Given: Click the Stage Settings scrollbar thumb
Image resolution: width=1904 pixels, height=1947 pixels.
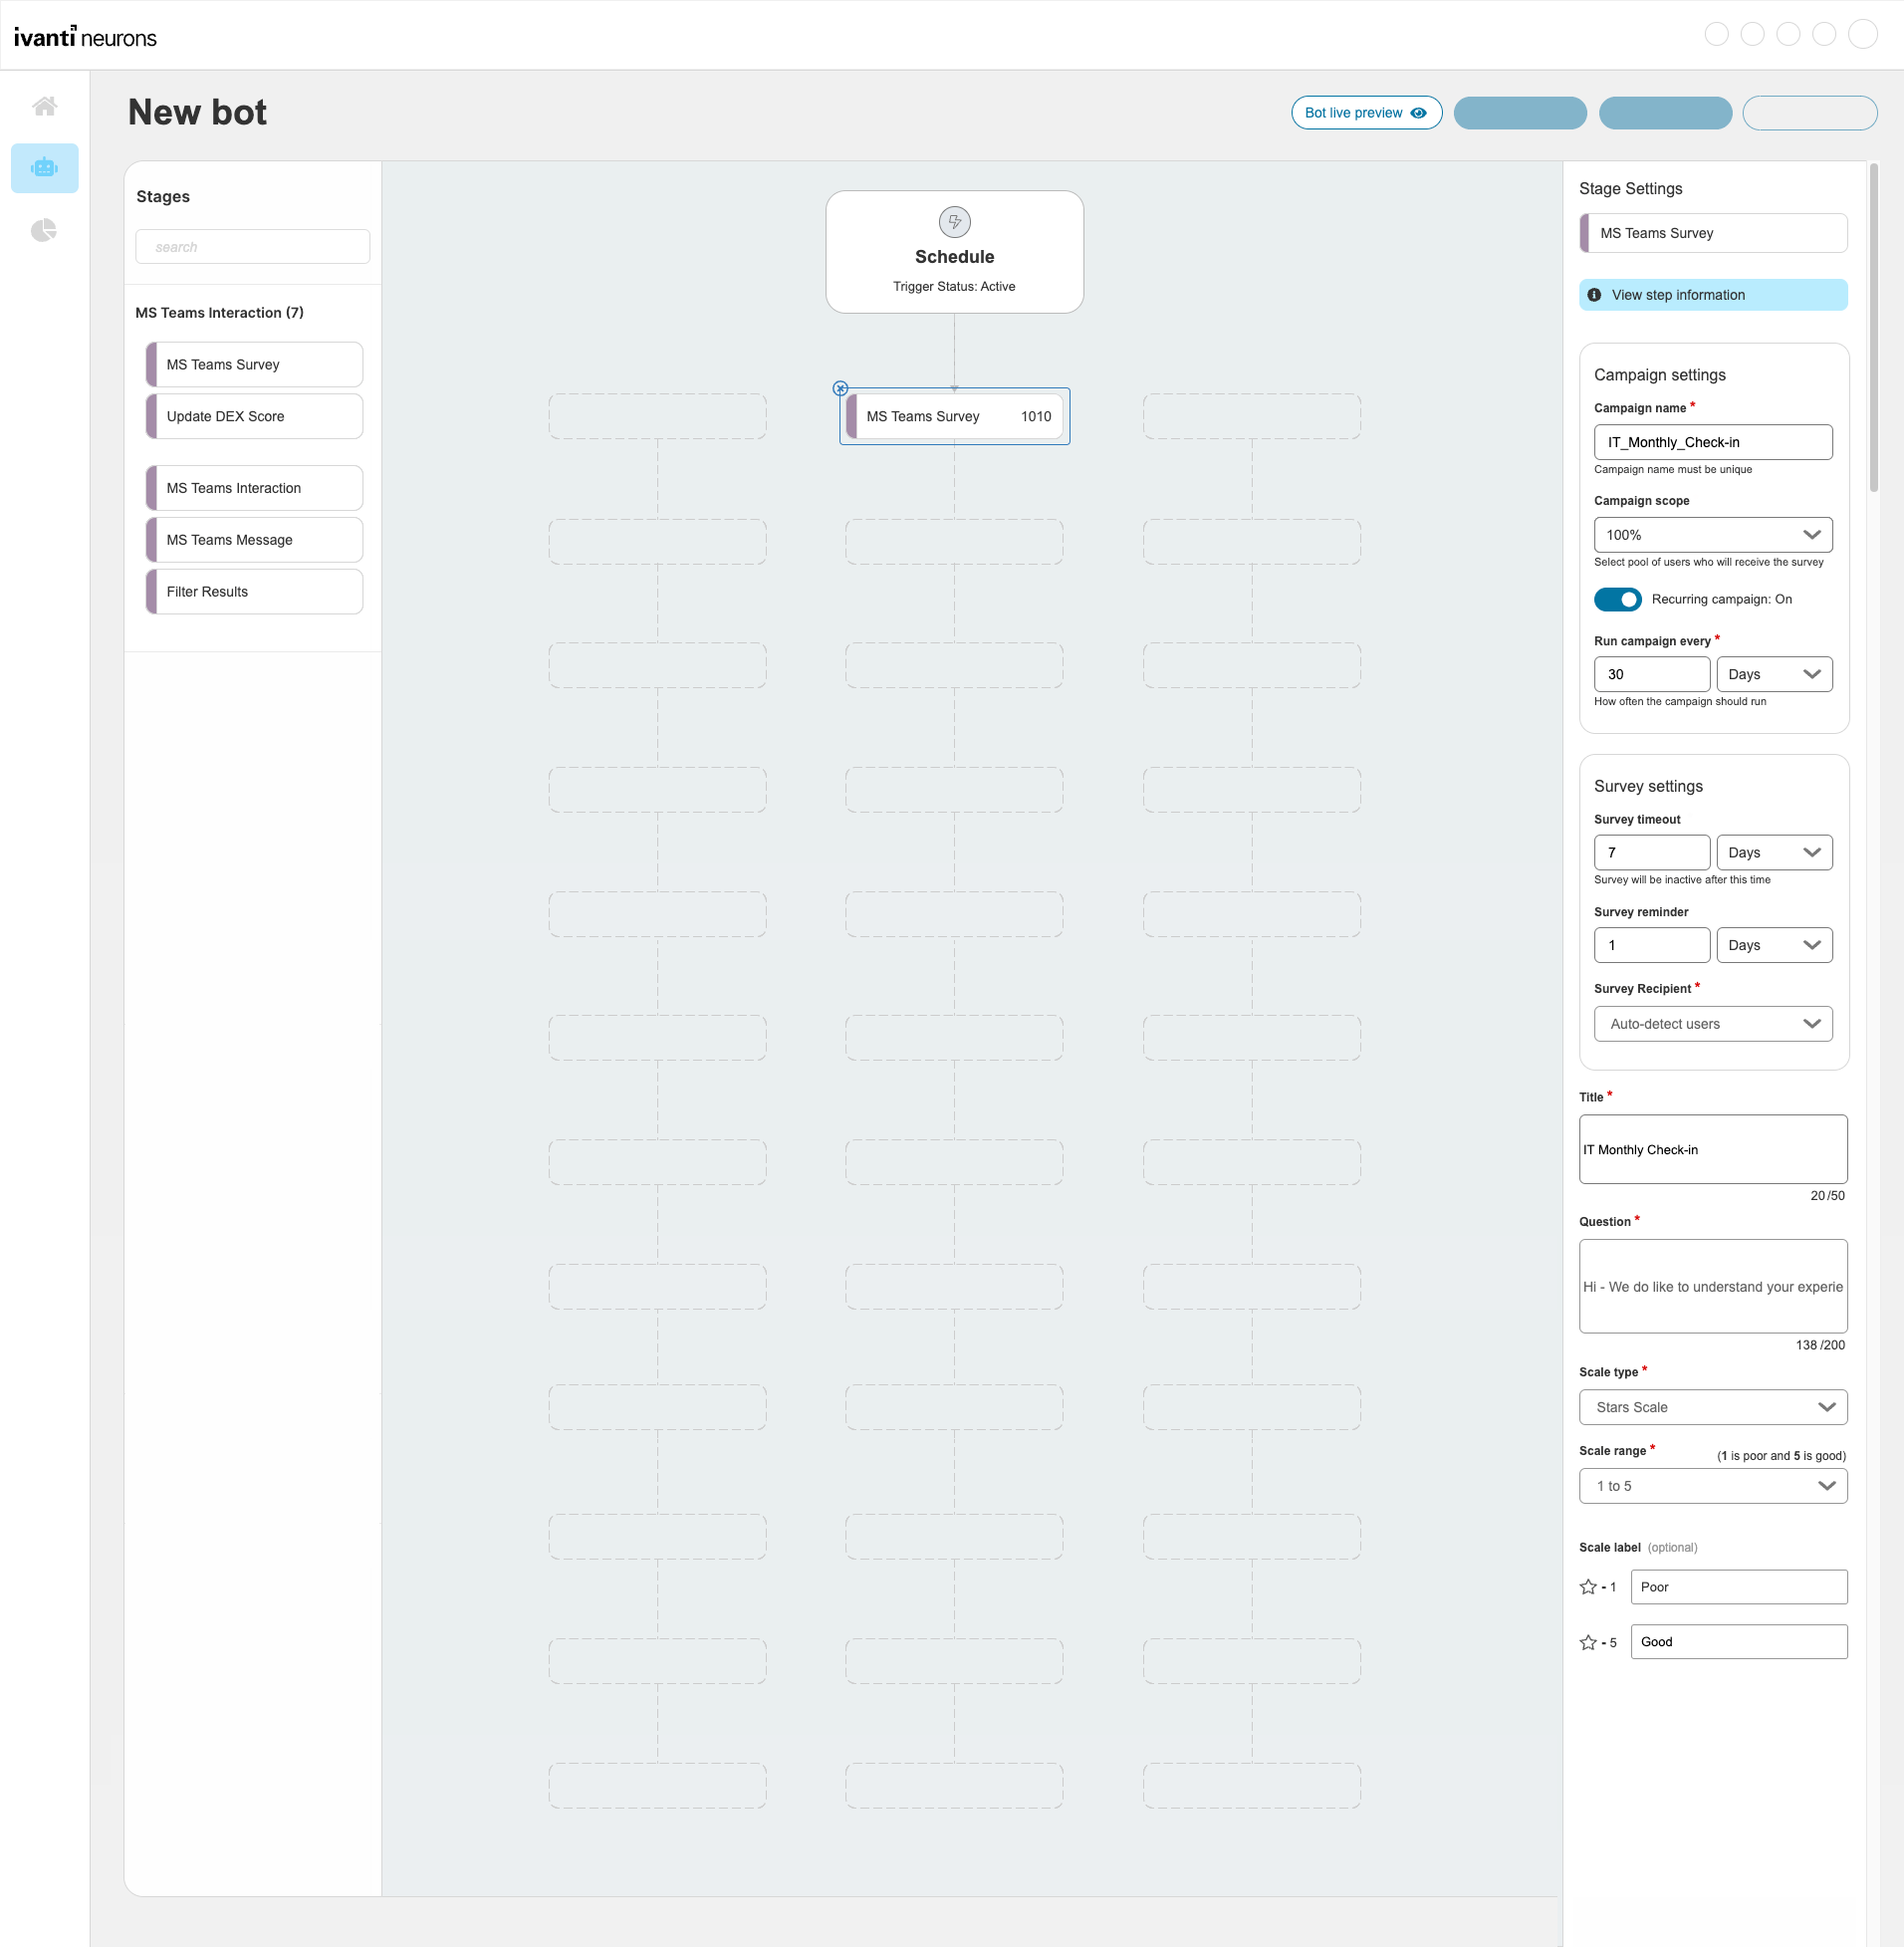Looking at the screenshot, I should (x=1874, y=328).
